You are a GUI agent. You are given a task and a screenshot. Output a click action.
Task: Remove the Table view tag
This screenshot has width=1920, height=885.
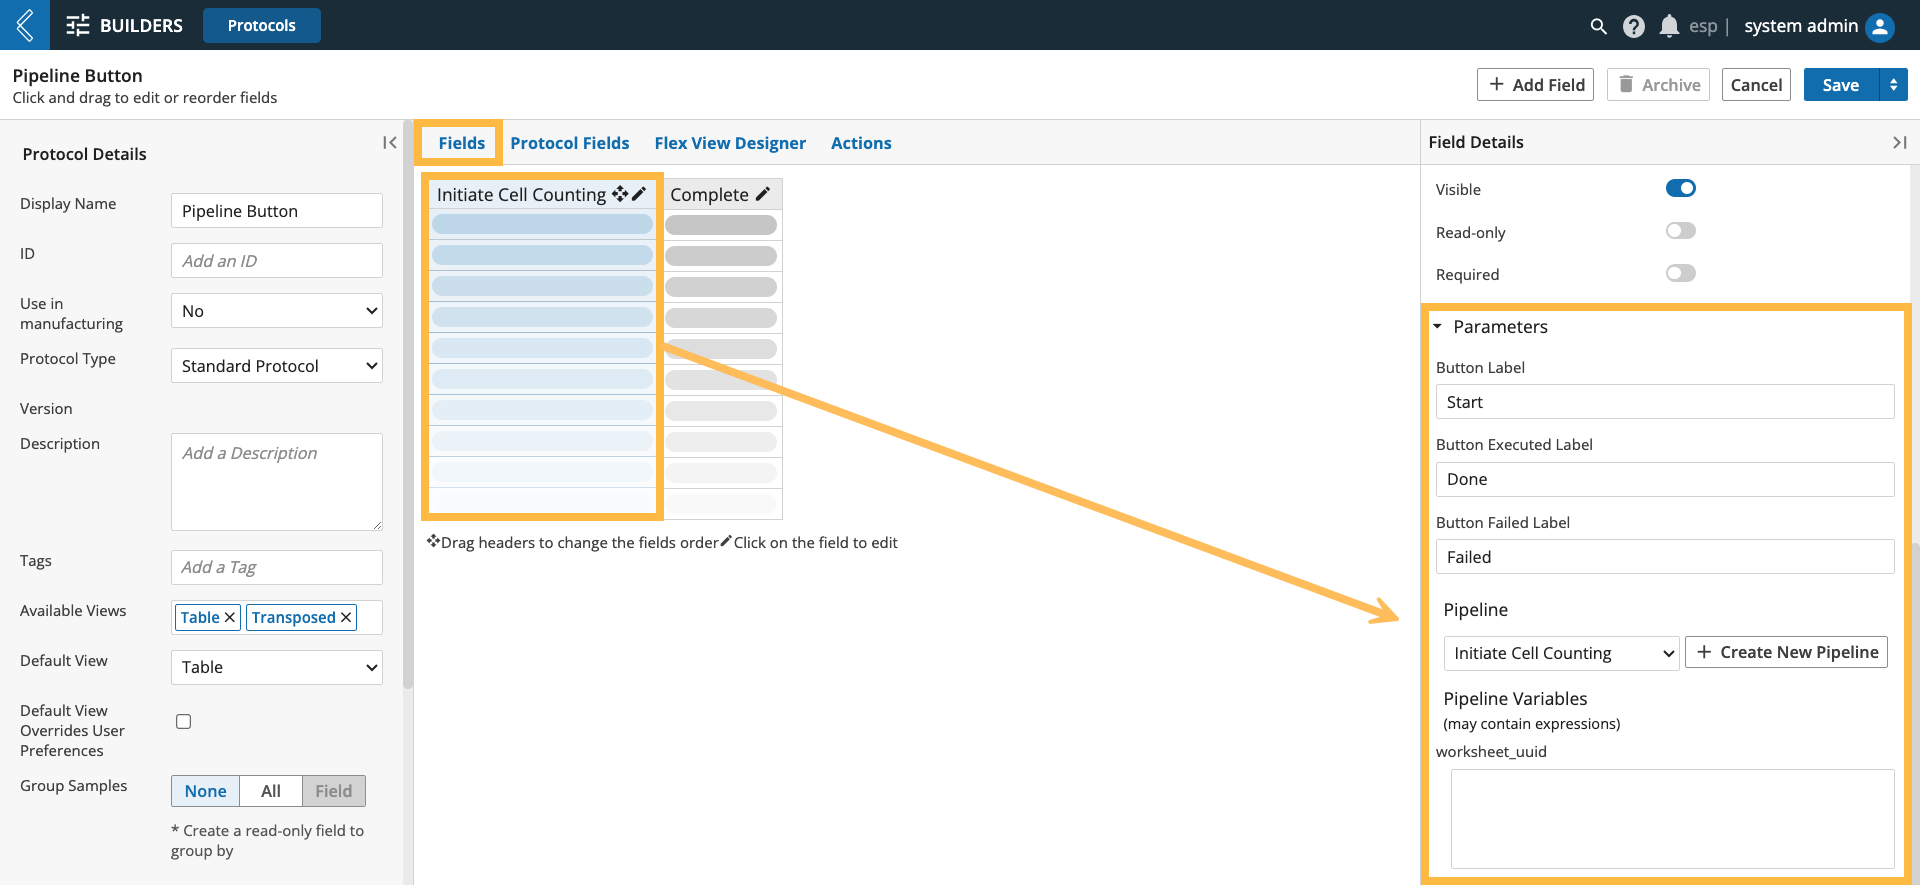pos(230,617)
